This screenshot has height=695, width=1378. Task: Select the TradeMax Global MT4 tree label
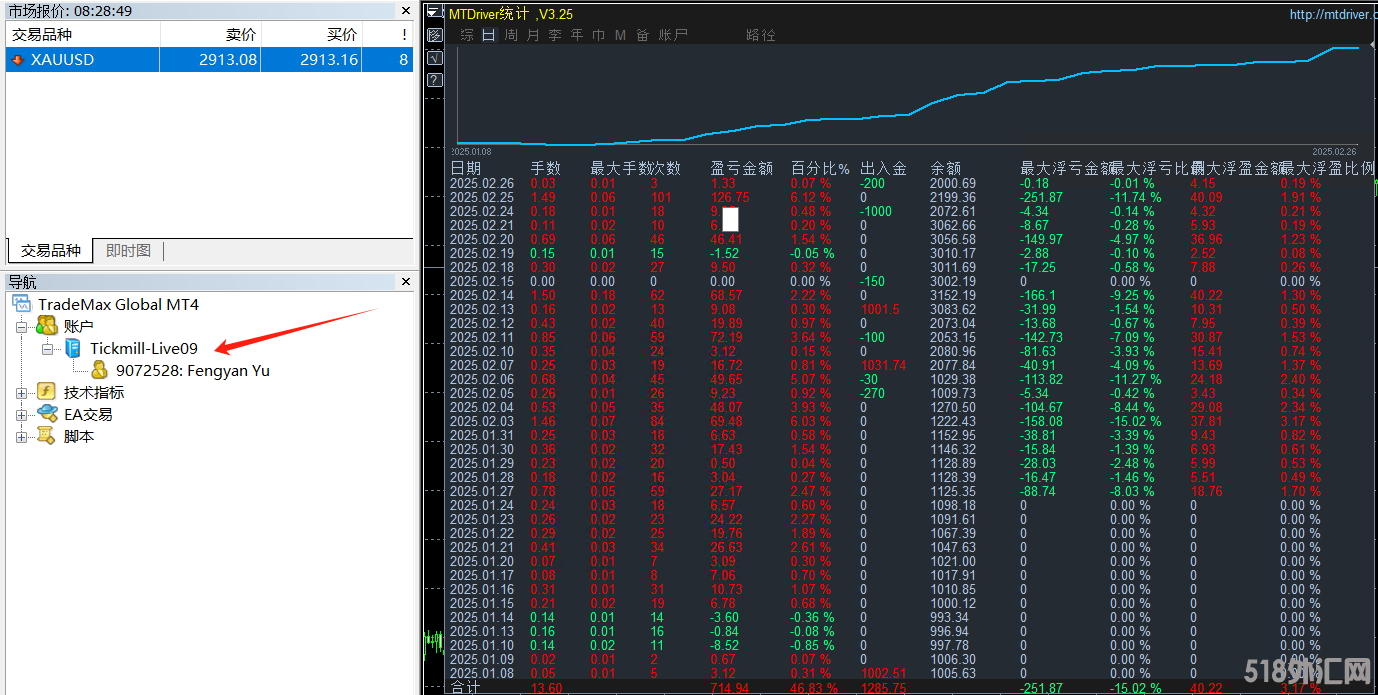pyautogui.click(x=119, y=304)
